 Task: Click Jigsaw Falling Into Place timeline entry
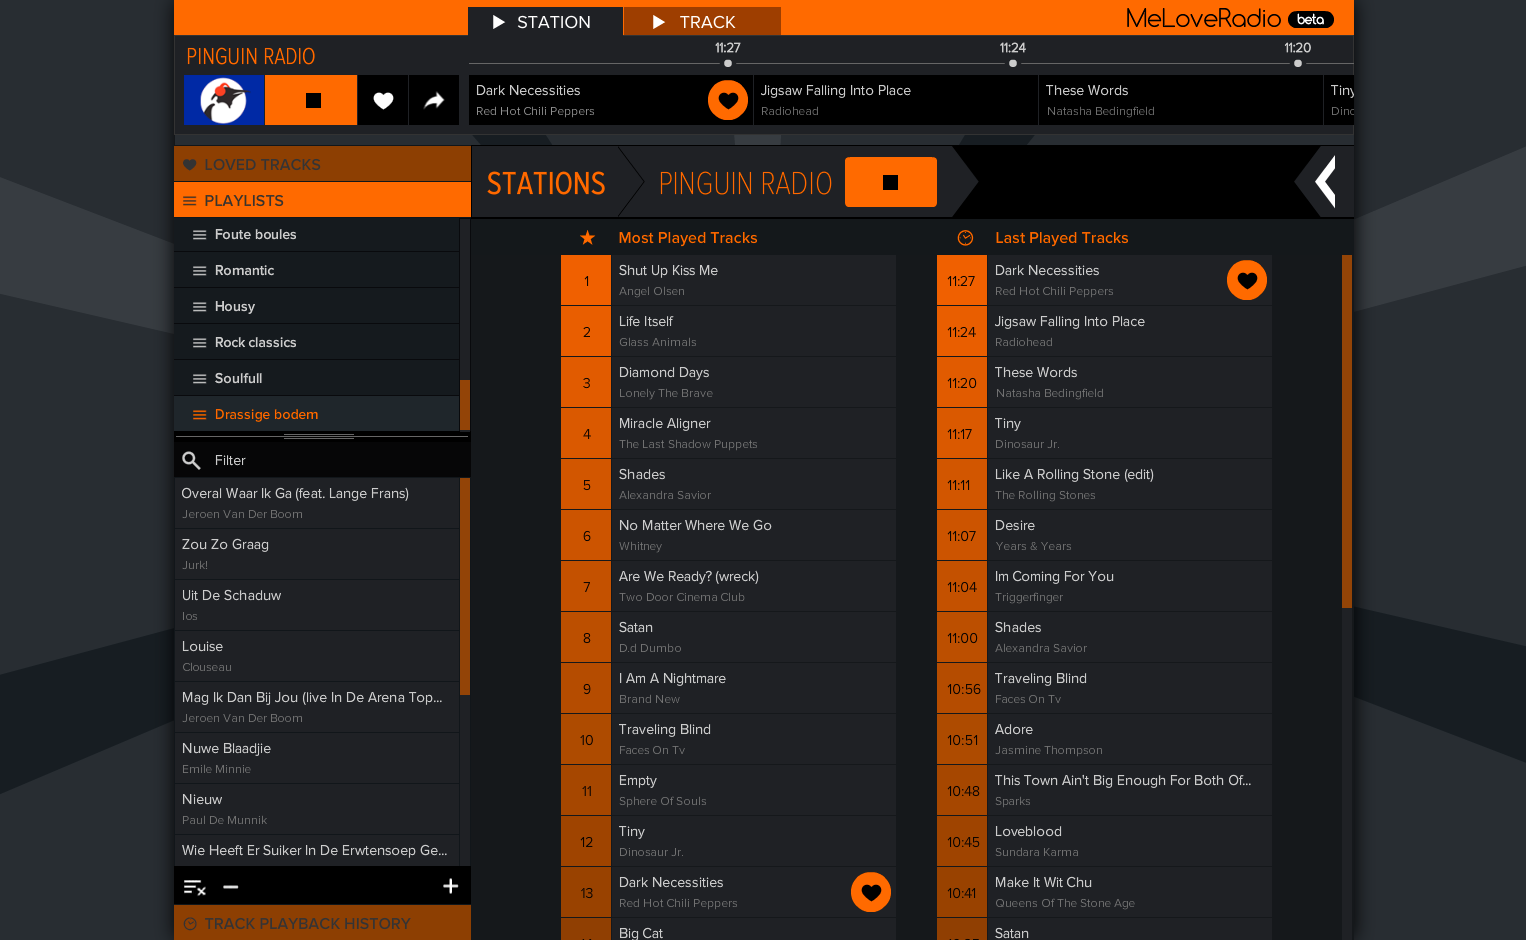(x=895, y=100)
